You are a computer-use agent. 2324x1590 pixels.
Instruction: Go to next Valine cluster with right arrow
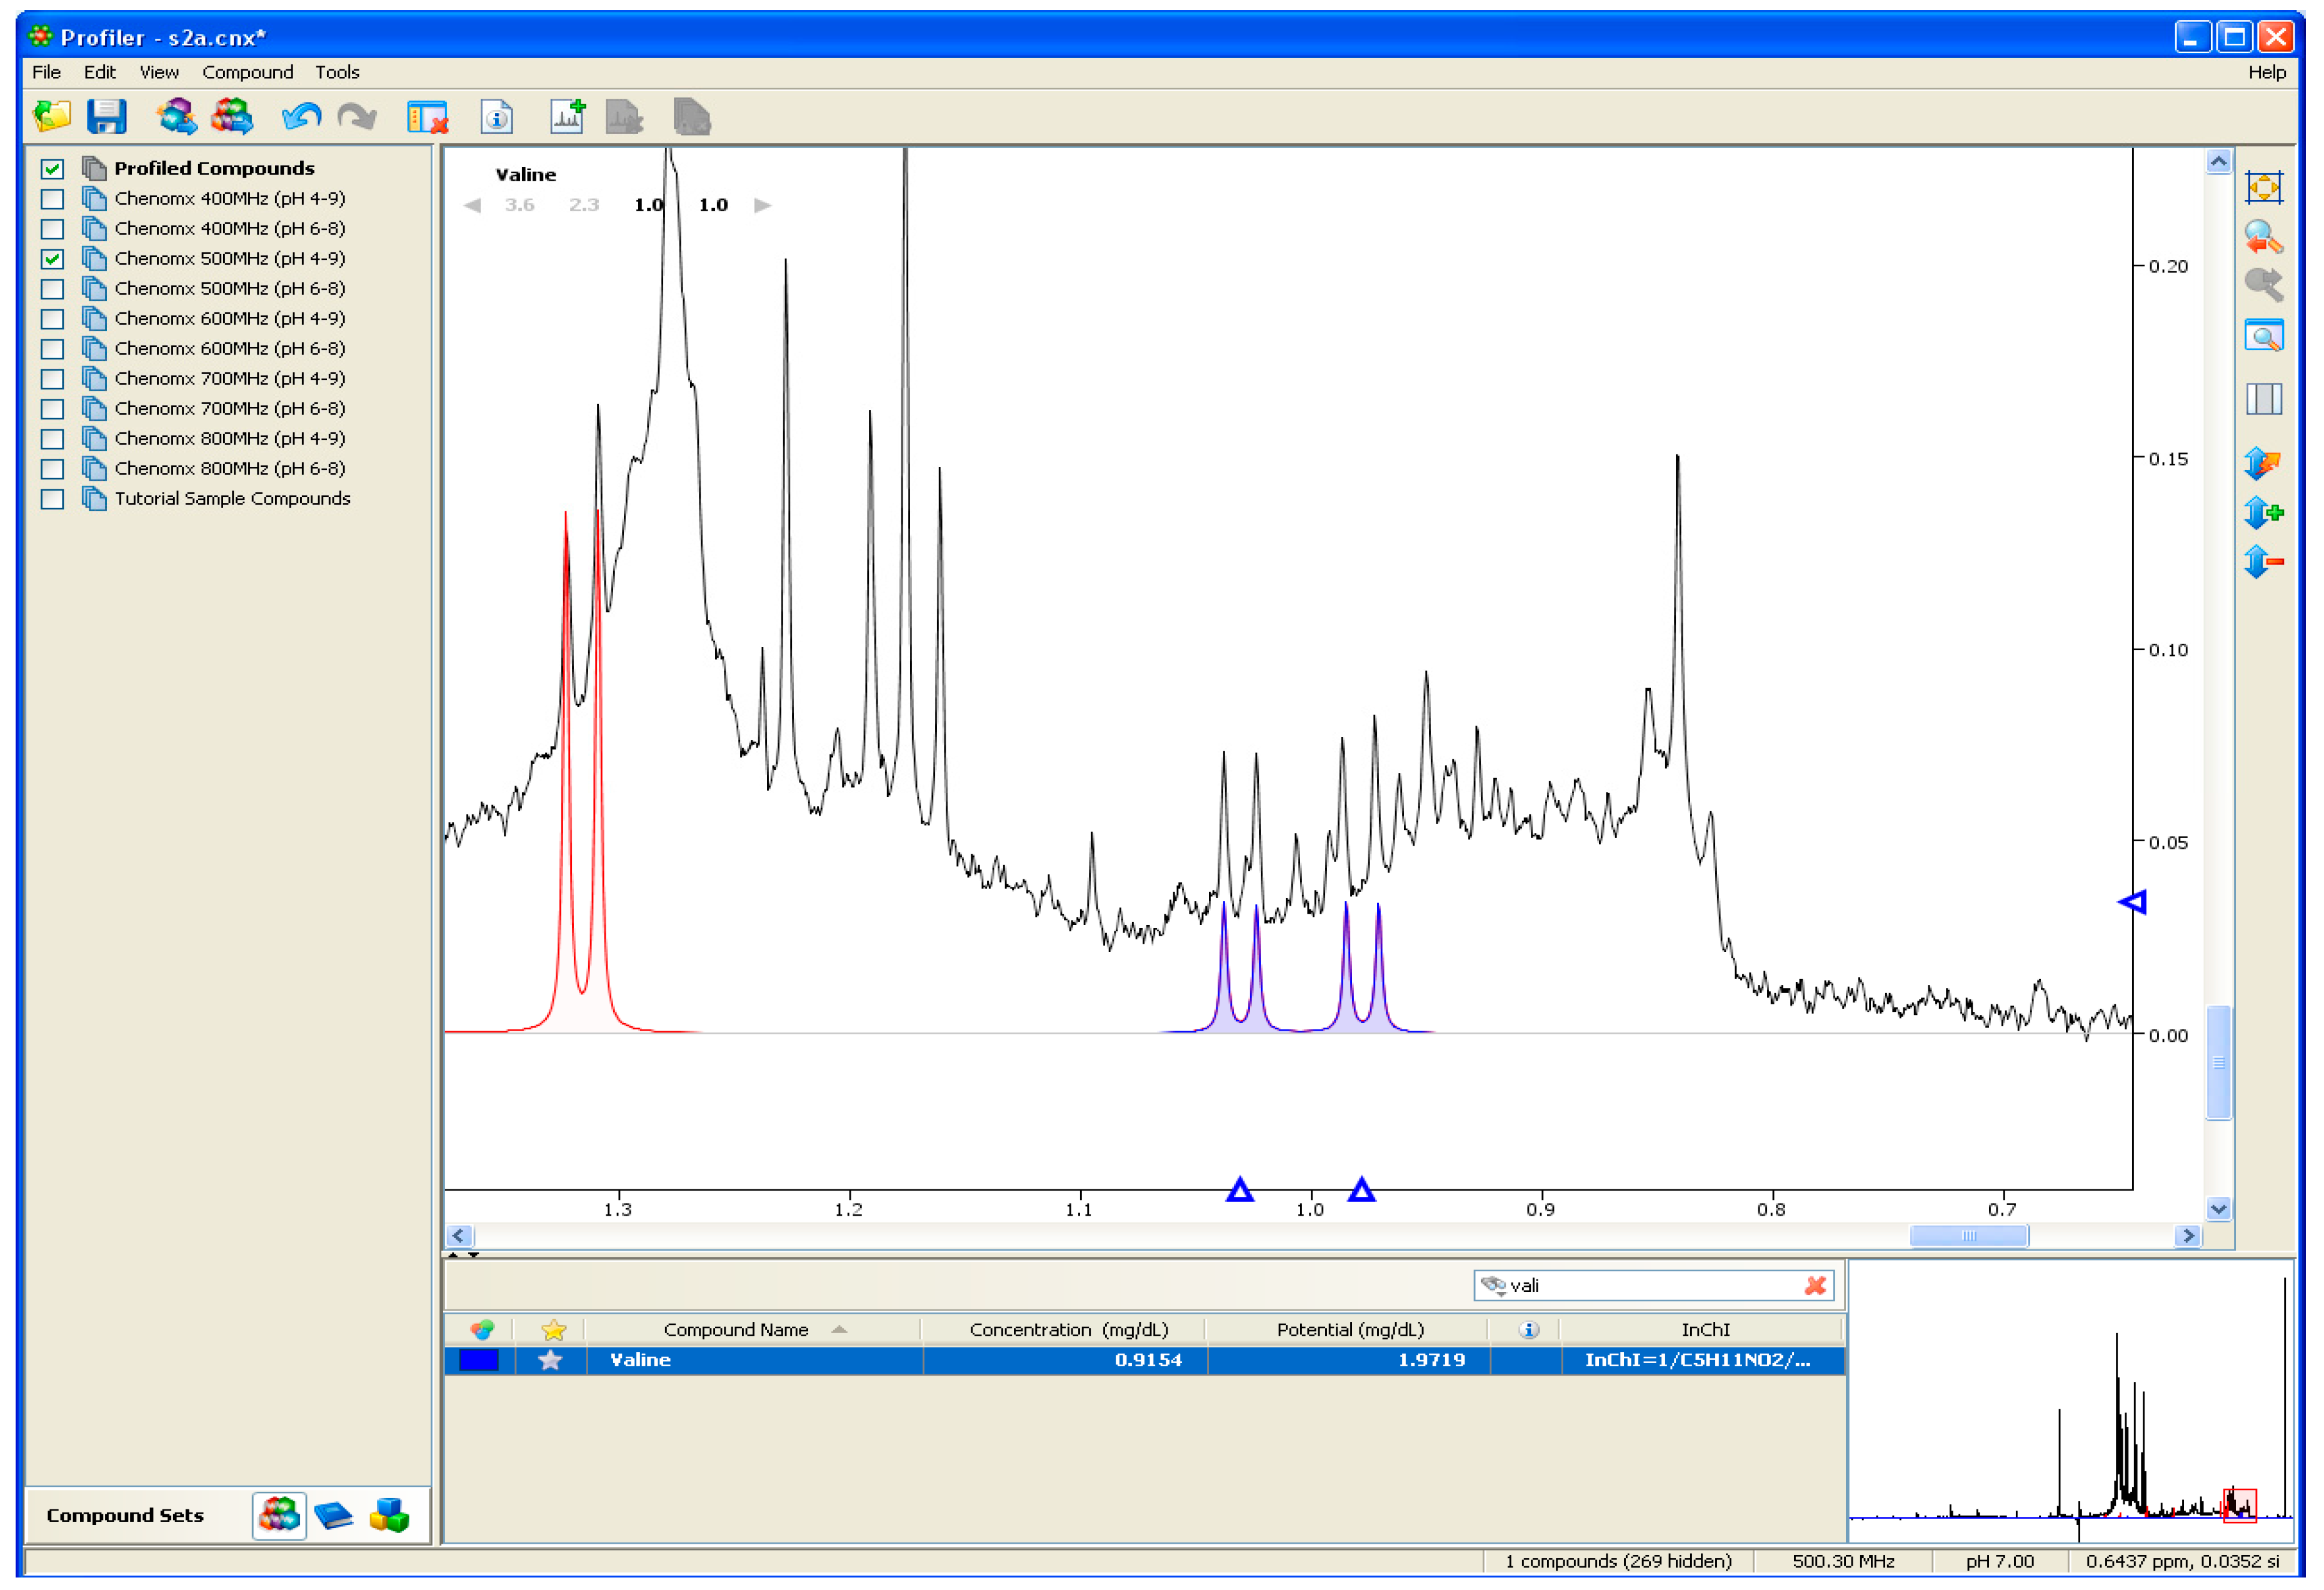click(x=763, y=205)
